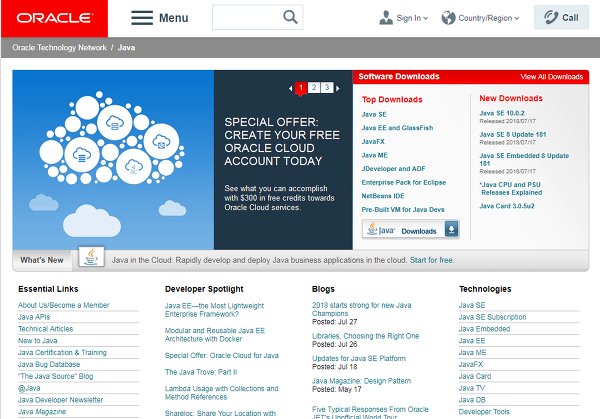The height and width of the screenshot is (419, 600).
Task: Open Java Embedded technology link
Action: click(484, 329)
